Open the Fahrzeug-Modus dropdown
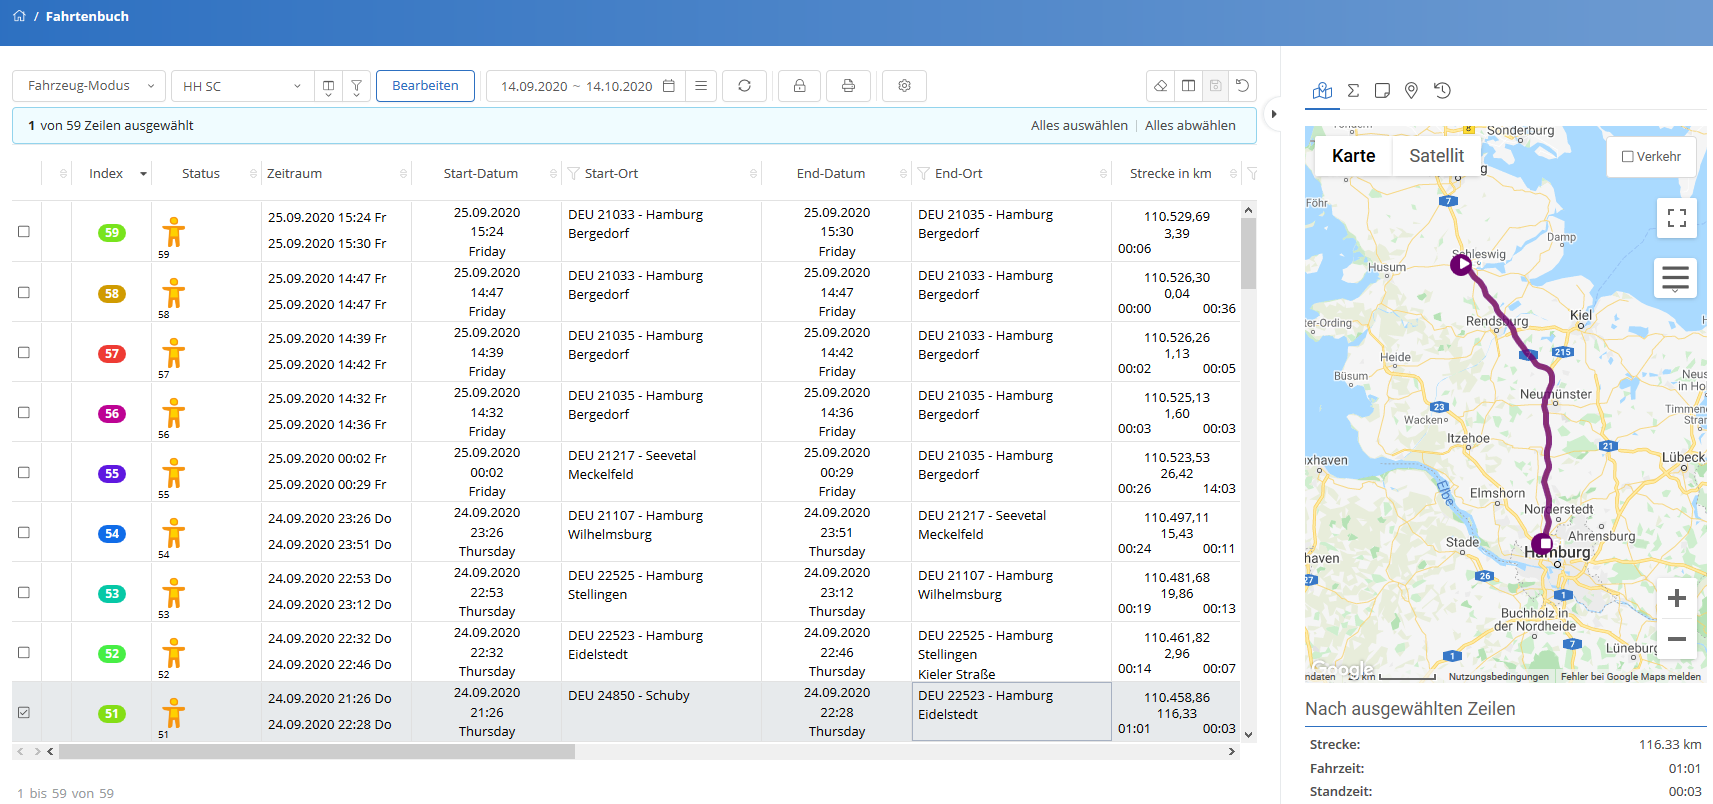This screenshot has width=1713, height=804. pos(89,86)
